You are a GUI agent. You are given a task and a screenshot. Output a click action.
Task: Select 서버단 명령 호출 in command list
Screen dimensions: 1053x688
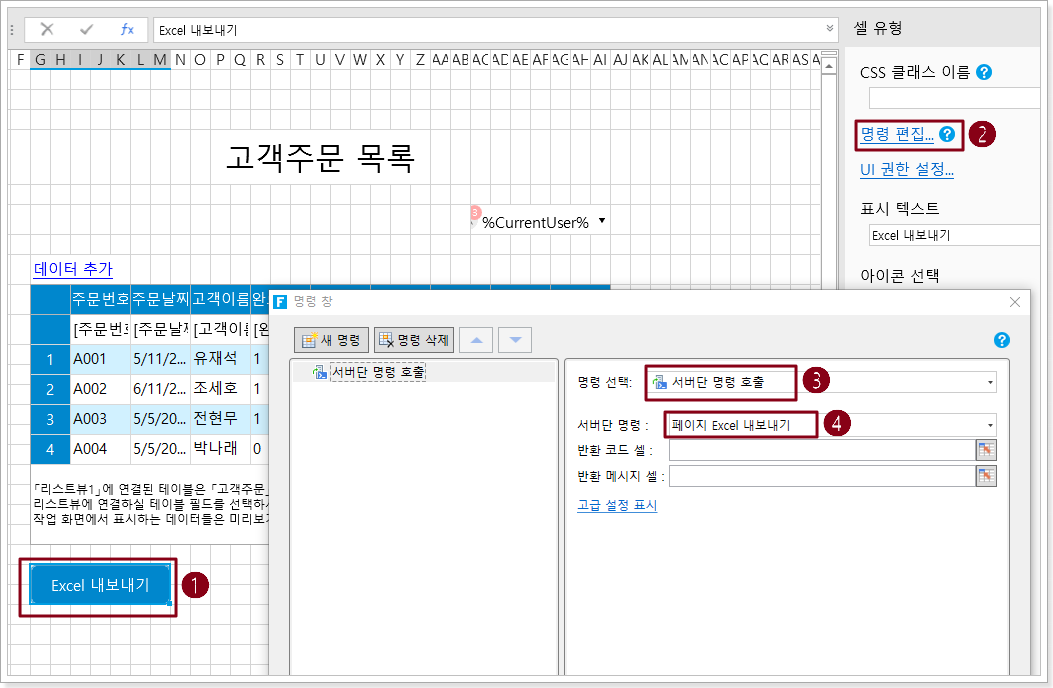[x=377, y=373]
